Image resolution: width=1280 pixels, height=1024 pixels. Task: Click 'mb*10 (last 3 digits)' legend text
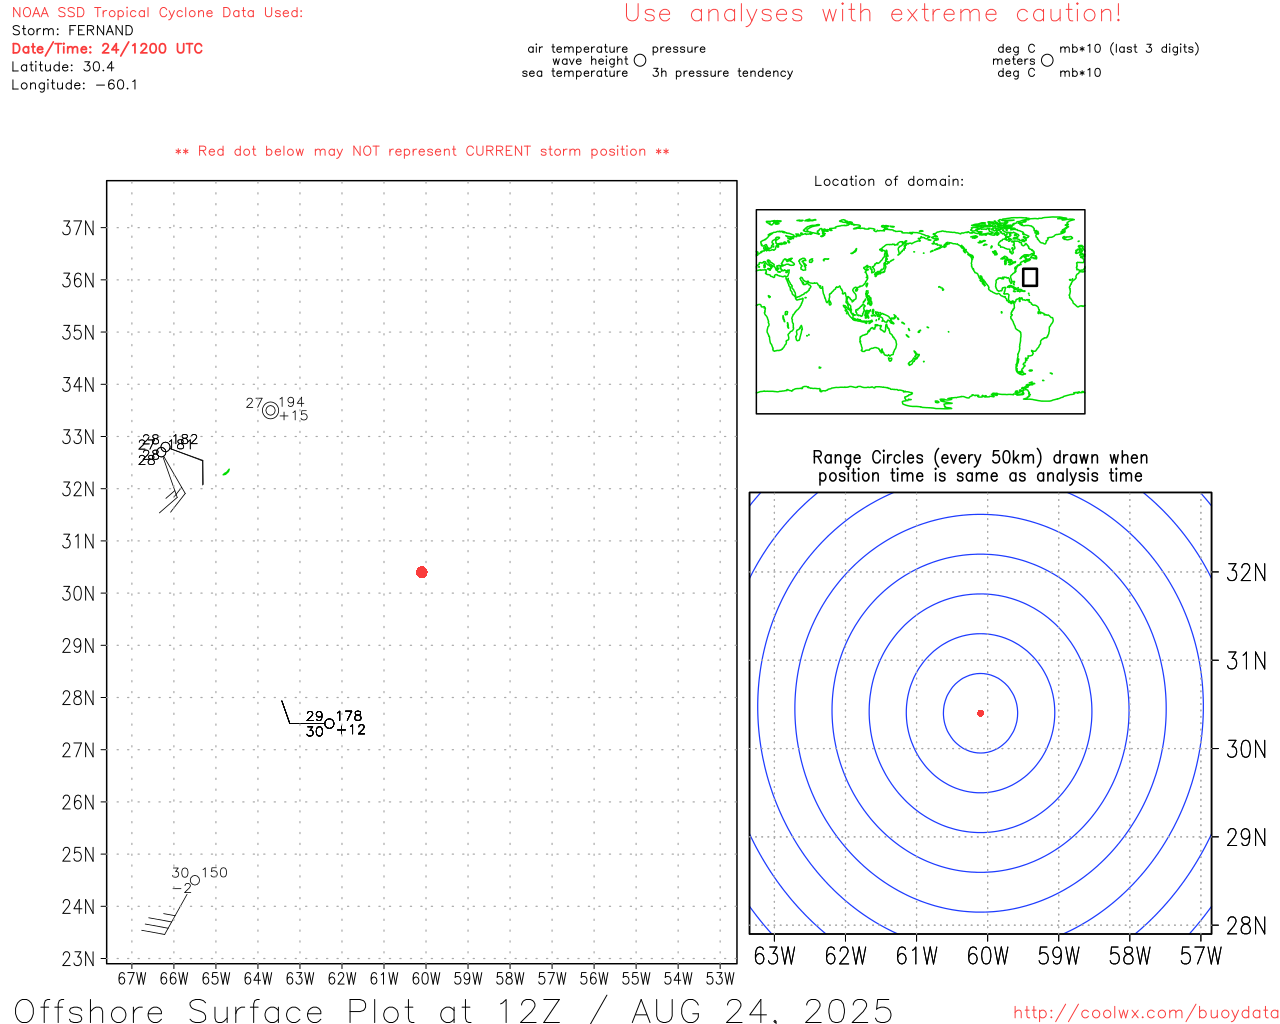pos(1129,49)
